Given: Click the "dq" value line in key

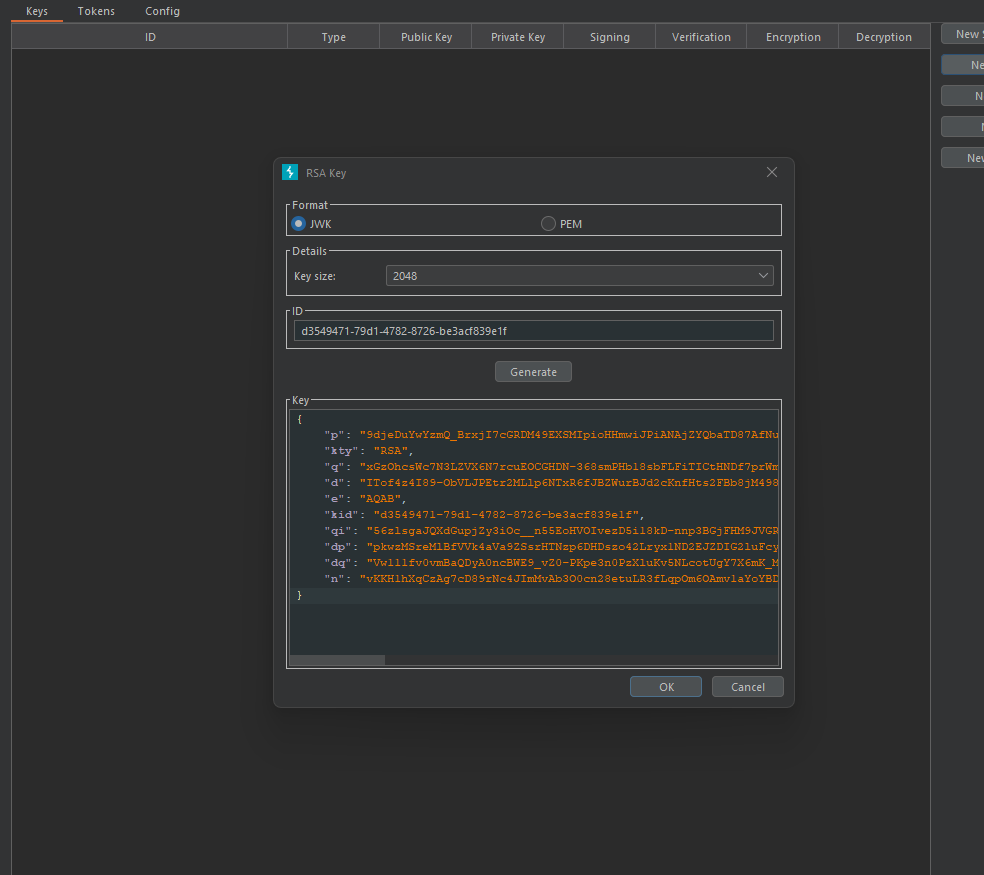Looking at the screenshot, I should (551, 562).
